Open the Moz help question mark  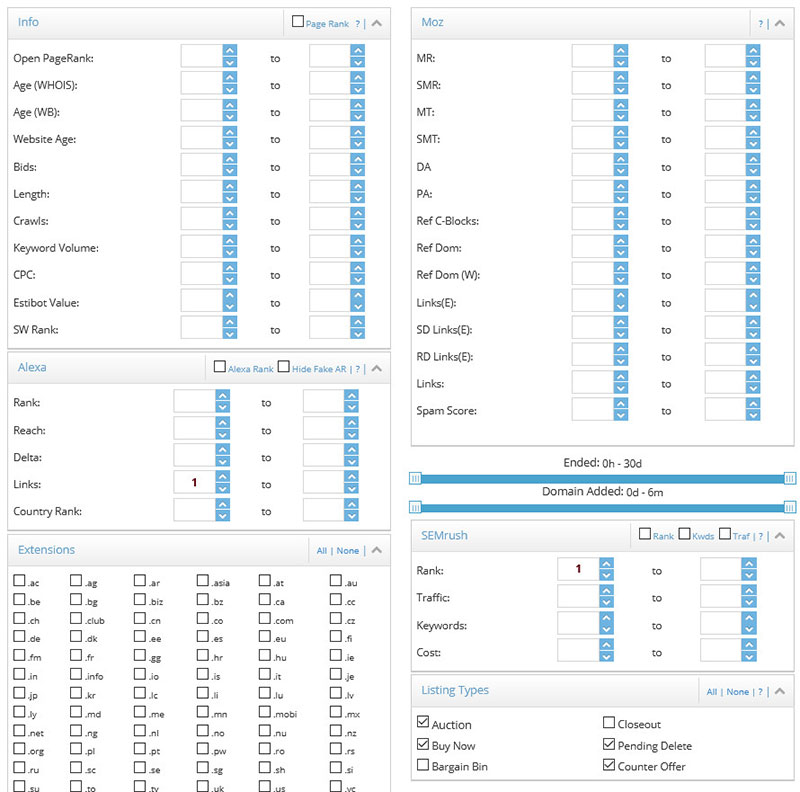pyautogui.click(x=760, y=23)
